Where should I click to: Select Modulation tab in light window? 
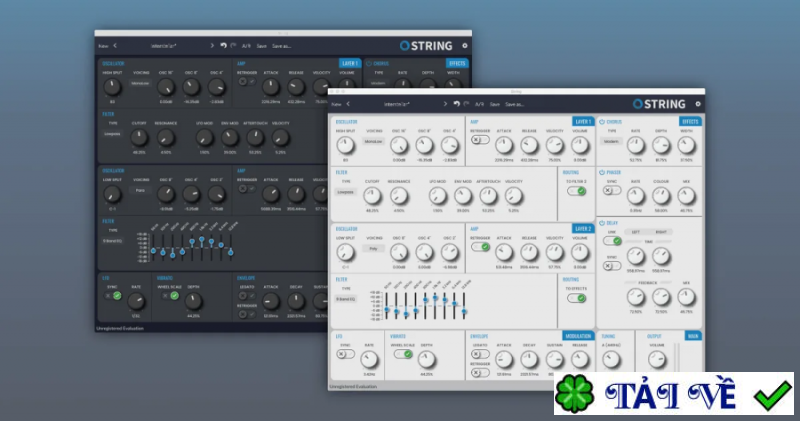pos(577,336)
